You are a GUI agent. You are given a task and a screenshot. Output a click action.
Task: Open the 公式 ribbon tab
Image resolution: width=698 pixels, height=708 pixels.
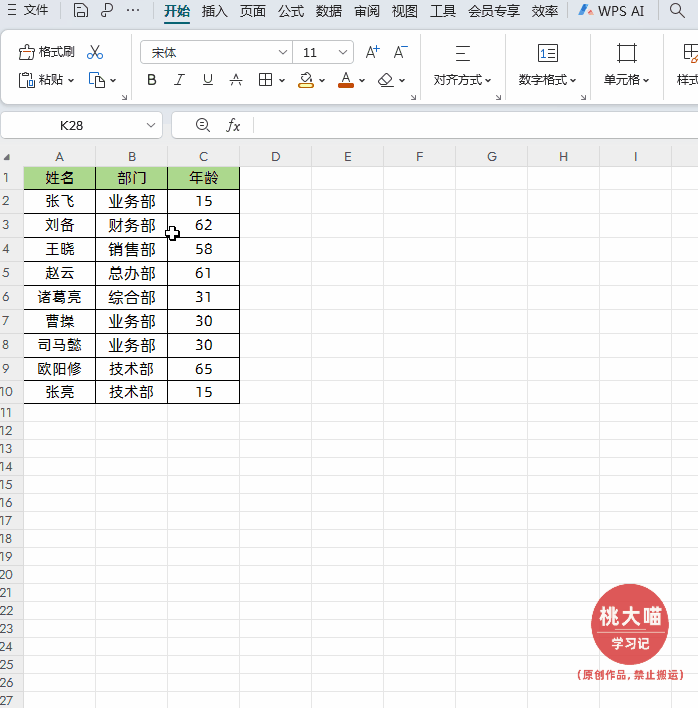pos(291,11)
